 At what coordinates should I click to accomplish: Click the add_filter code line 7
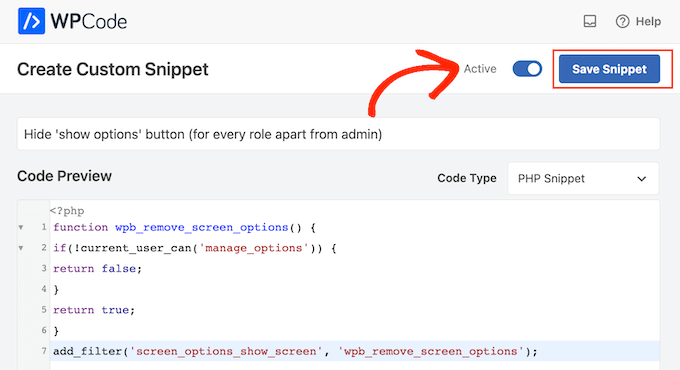point(295,351)
